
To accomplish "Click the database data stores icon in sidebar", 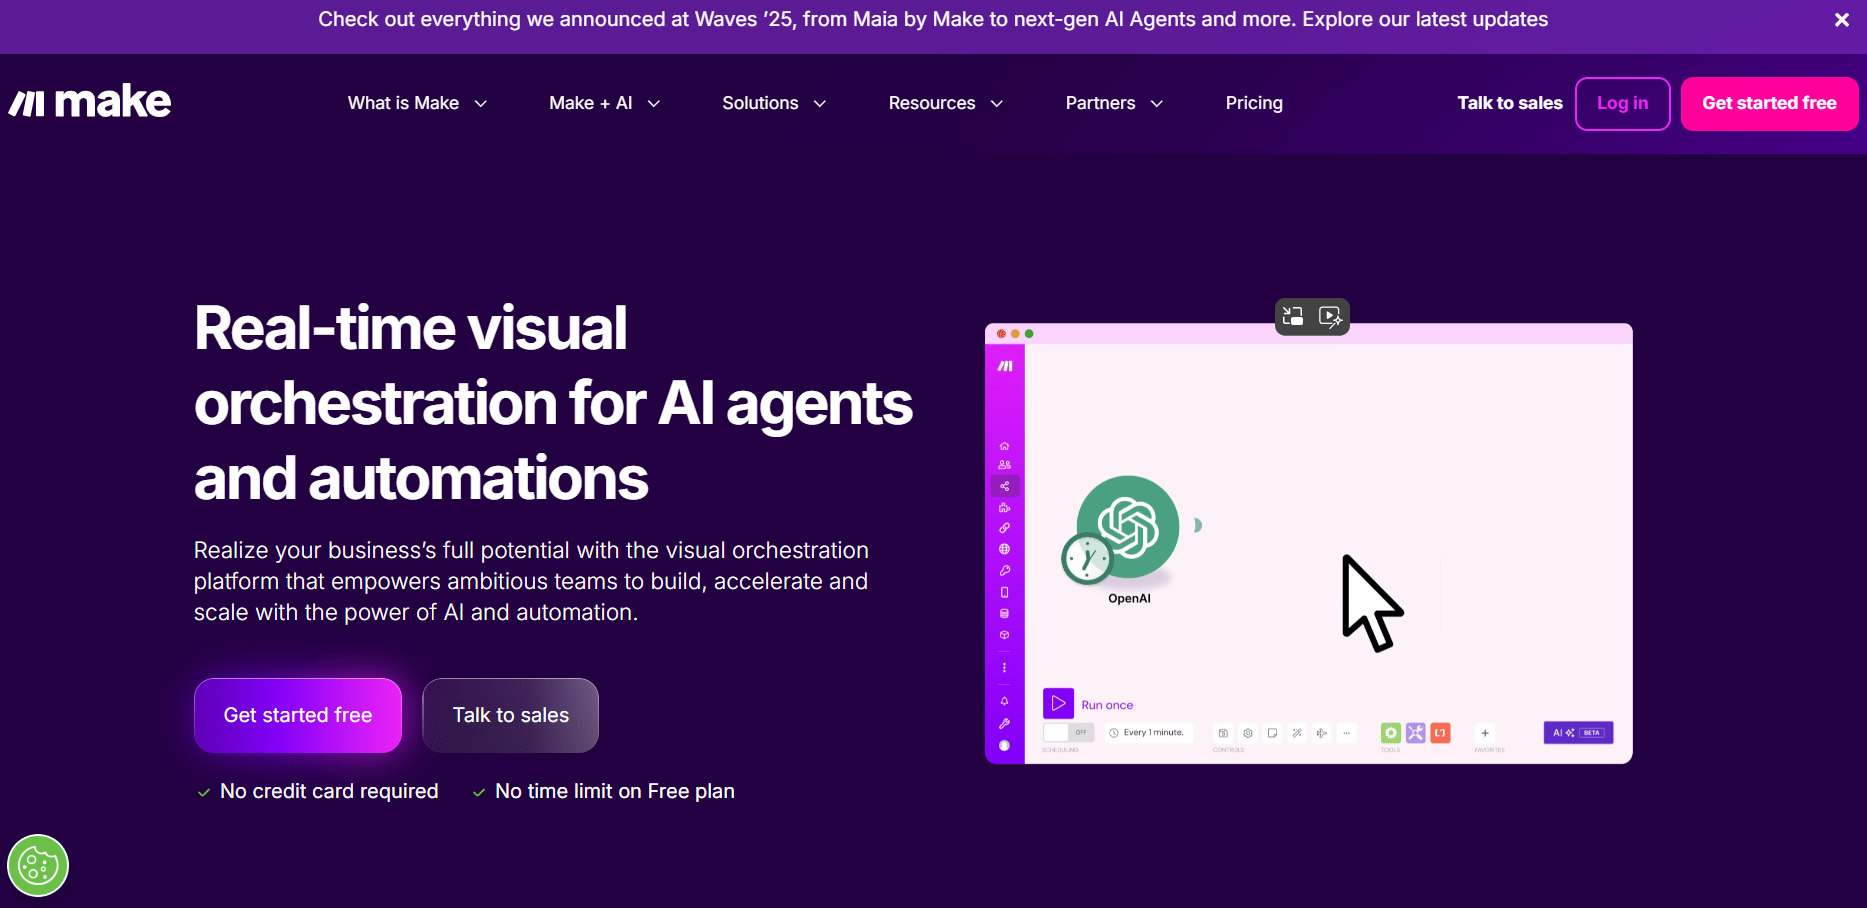I will pyautogui.click(x=1005, y=614).
